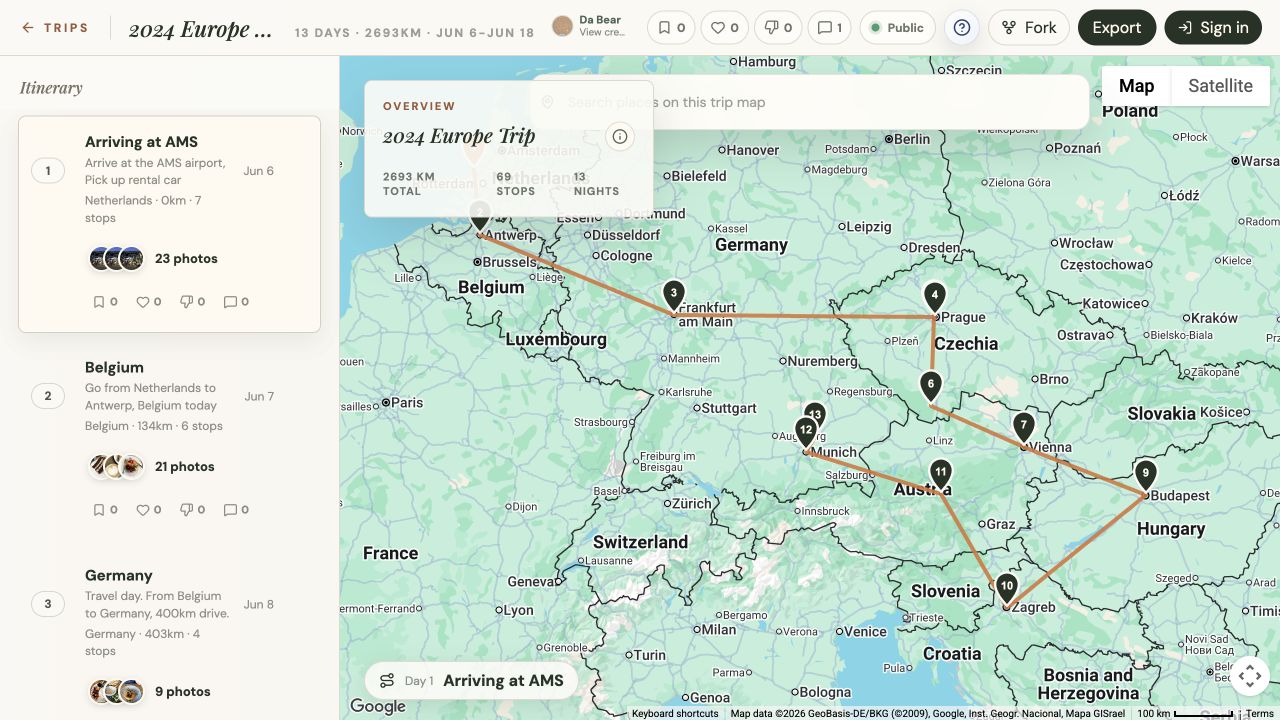
Task: Dislike the Belgium day
Action: (x=192, y=510)
